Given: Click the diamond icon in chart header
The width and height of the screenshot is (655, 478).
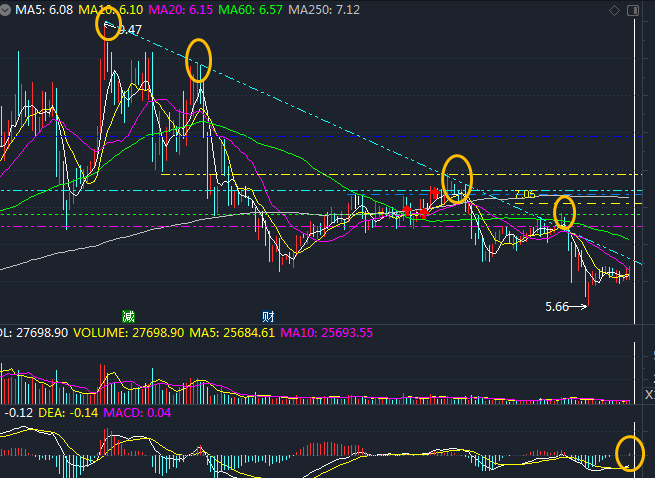Looking at the screenshot, I should 614,10.
